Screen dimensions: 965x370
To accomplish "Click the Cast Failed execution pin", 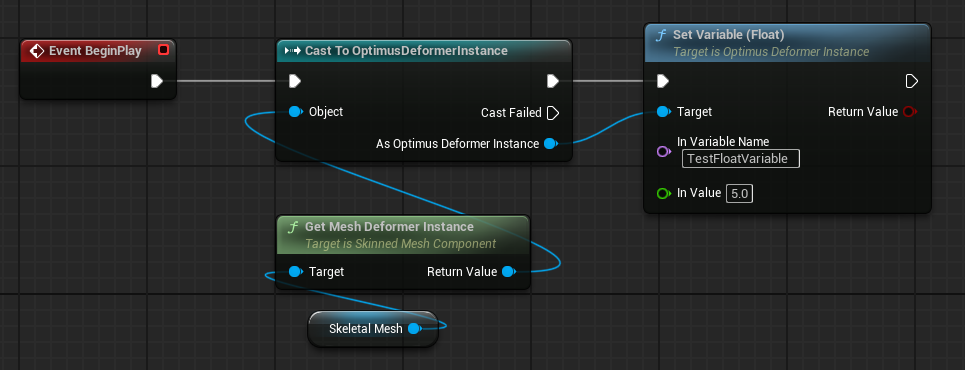I will click(553, 113).
